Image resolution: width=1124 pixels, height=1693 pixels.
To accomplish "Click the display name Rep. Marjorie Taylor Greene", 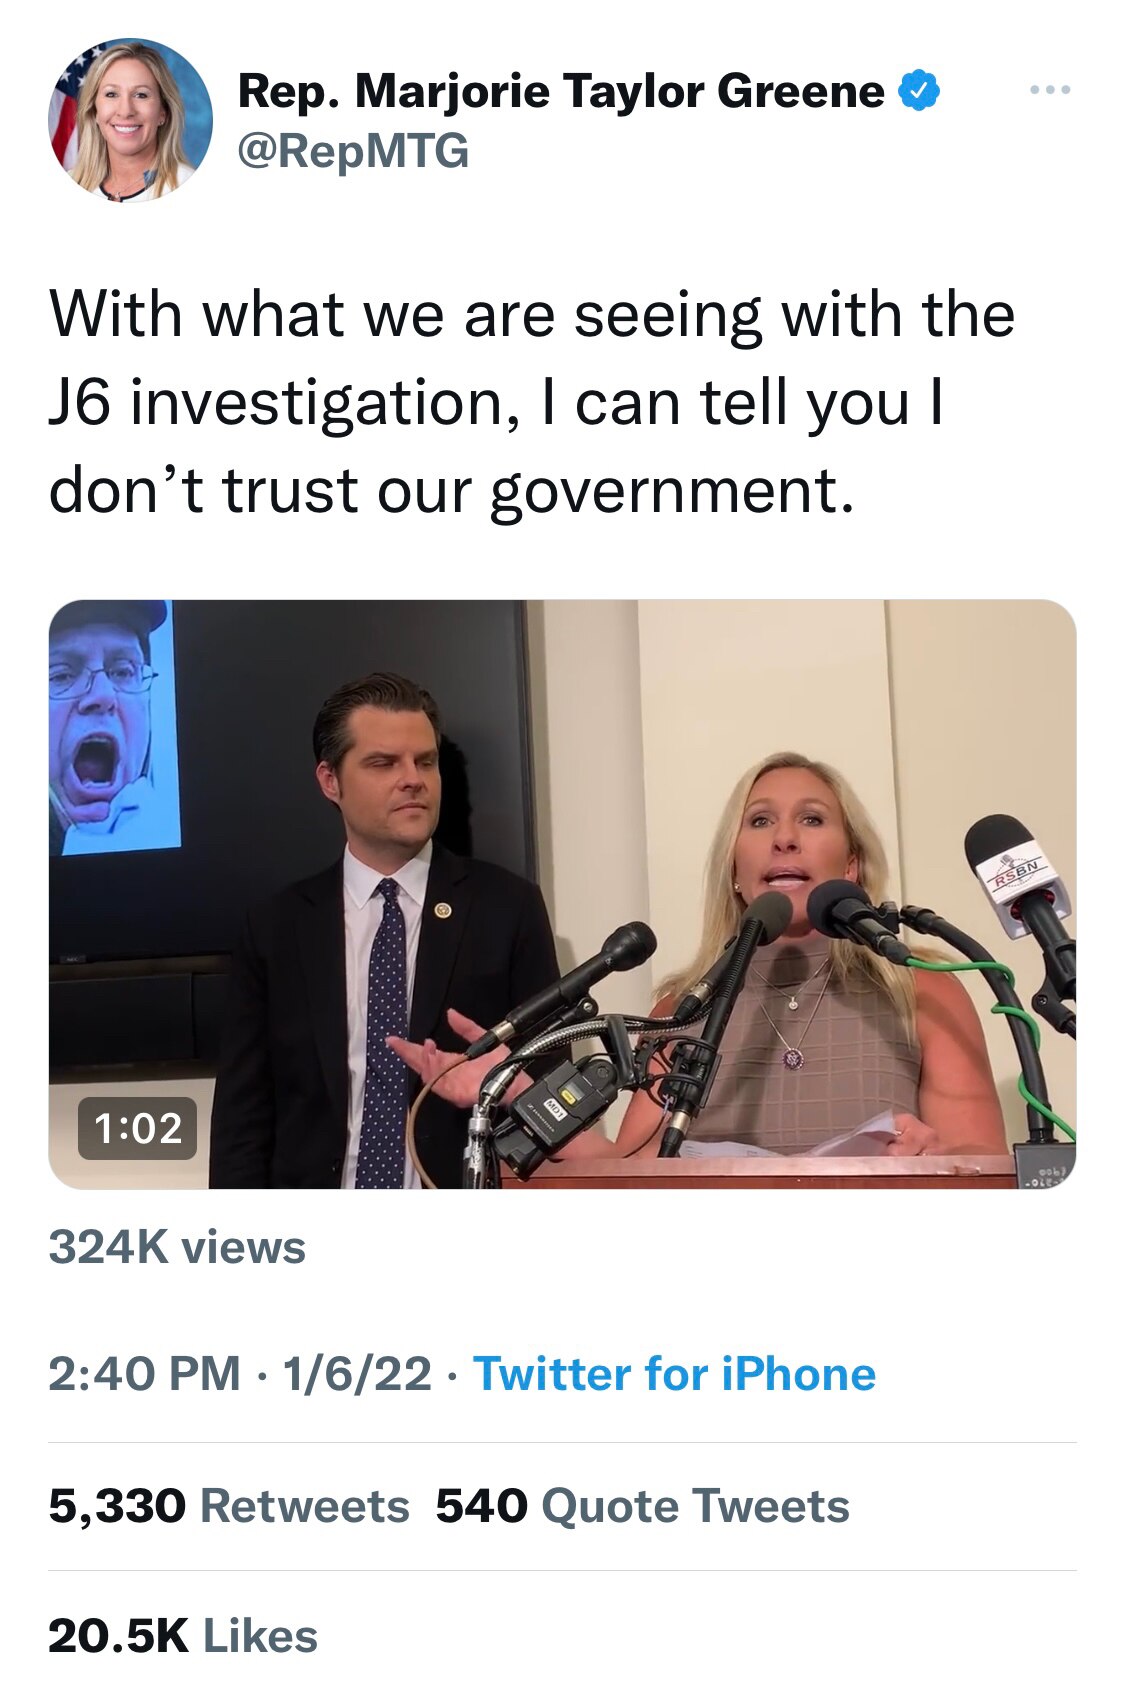I will pyautogui.click(x=561, y=91).
